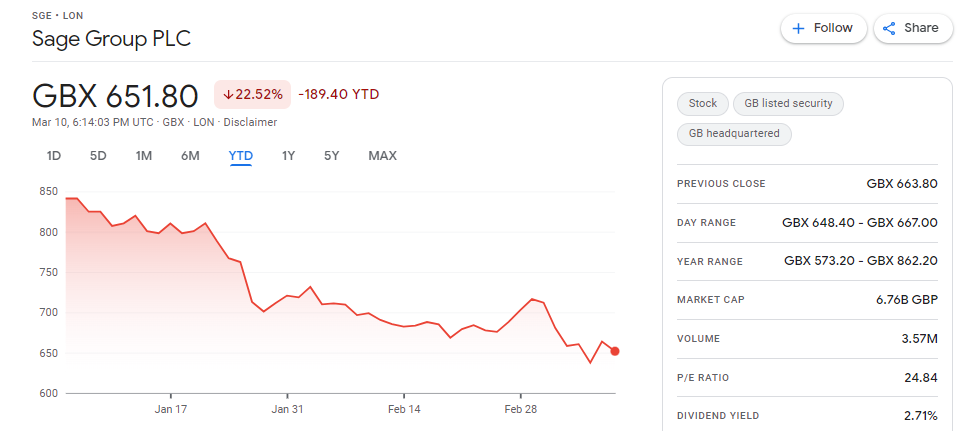Click the Stock tag chip
The width and height of the screenshot is (962, 431).
pos(702,104)
